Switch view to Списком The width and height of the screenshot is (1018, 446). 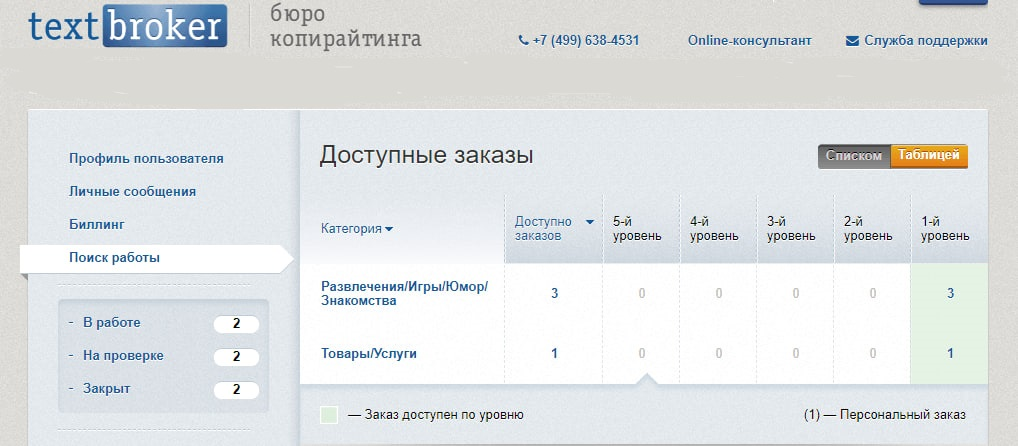(x=854, y=156)
